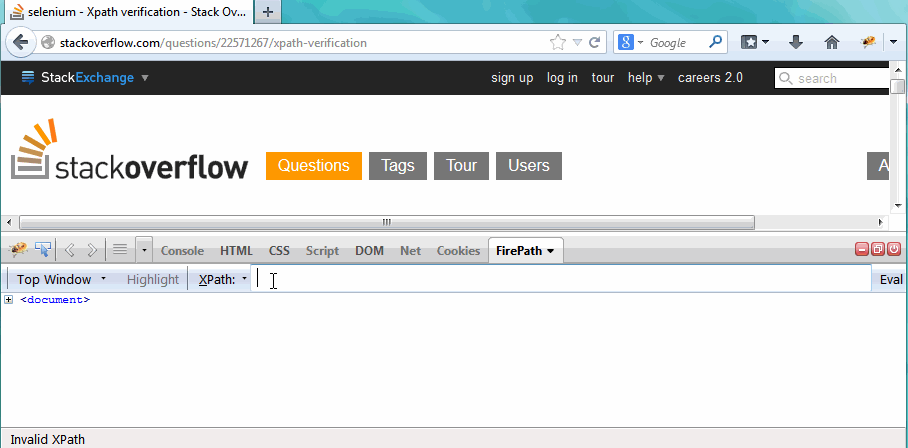908x448 pixels.
Task: Click the browser back arrow button
Action: coord(20,42)
